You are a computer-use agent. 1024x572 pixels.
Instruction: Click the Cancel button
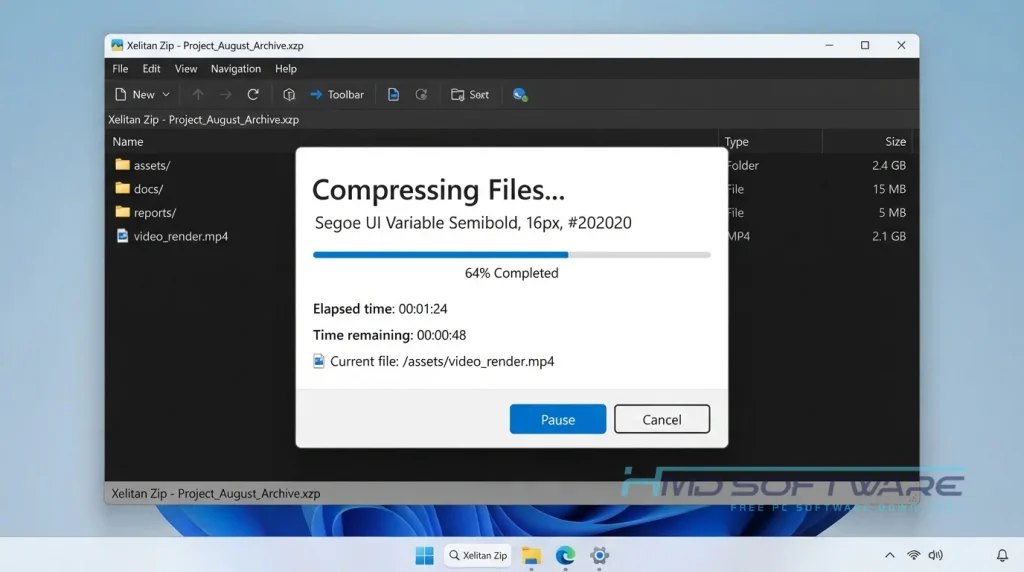point(662,419)
